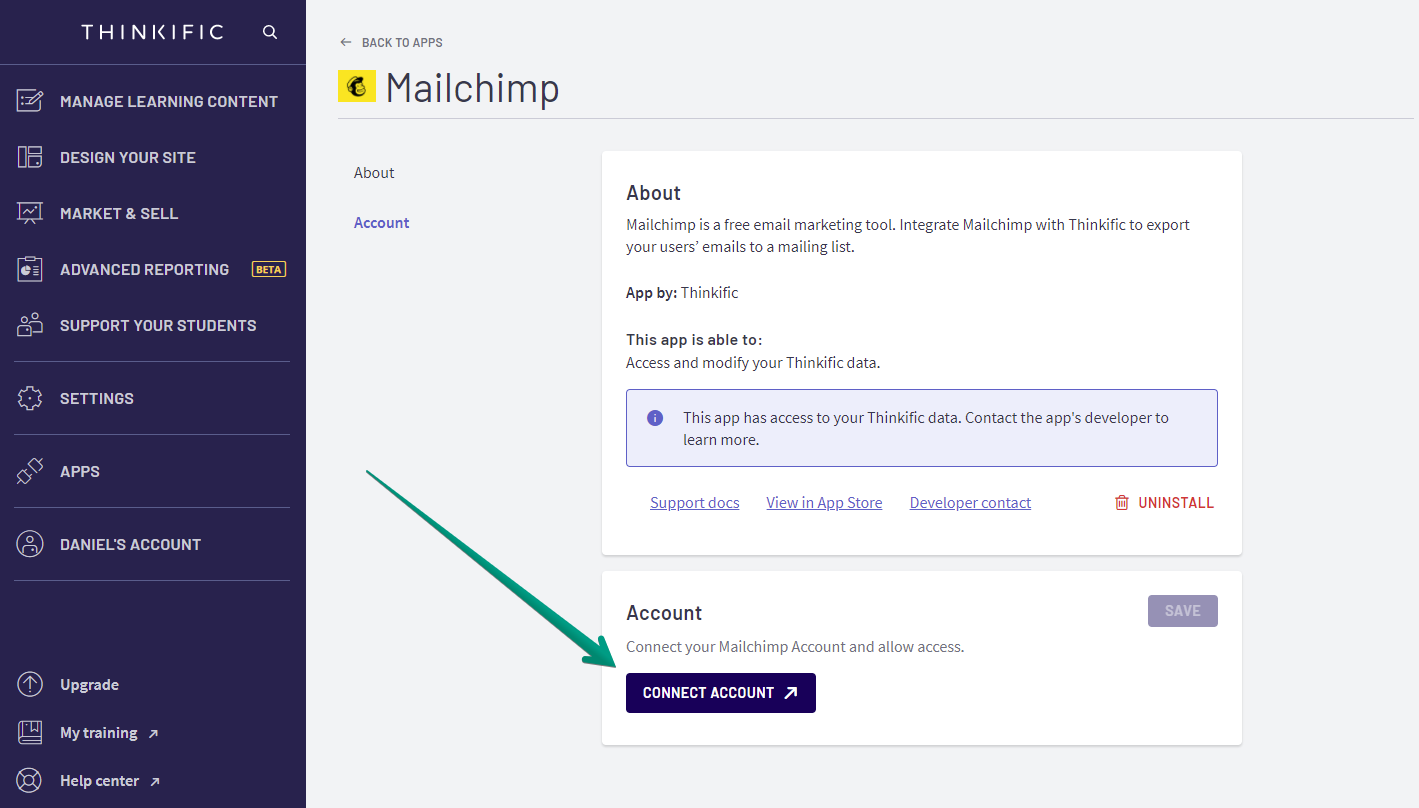This screenshot has height=808, width=1419.
Task: Click the Developer contact link
Action: [970, 503]
